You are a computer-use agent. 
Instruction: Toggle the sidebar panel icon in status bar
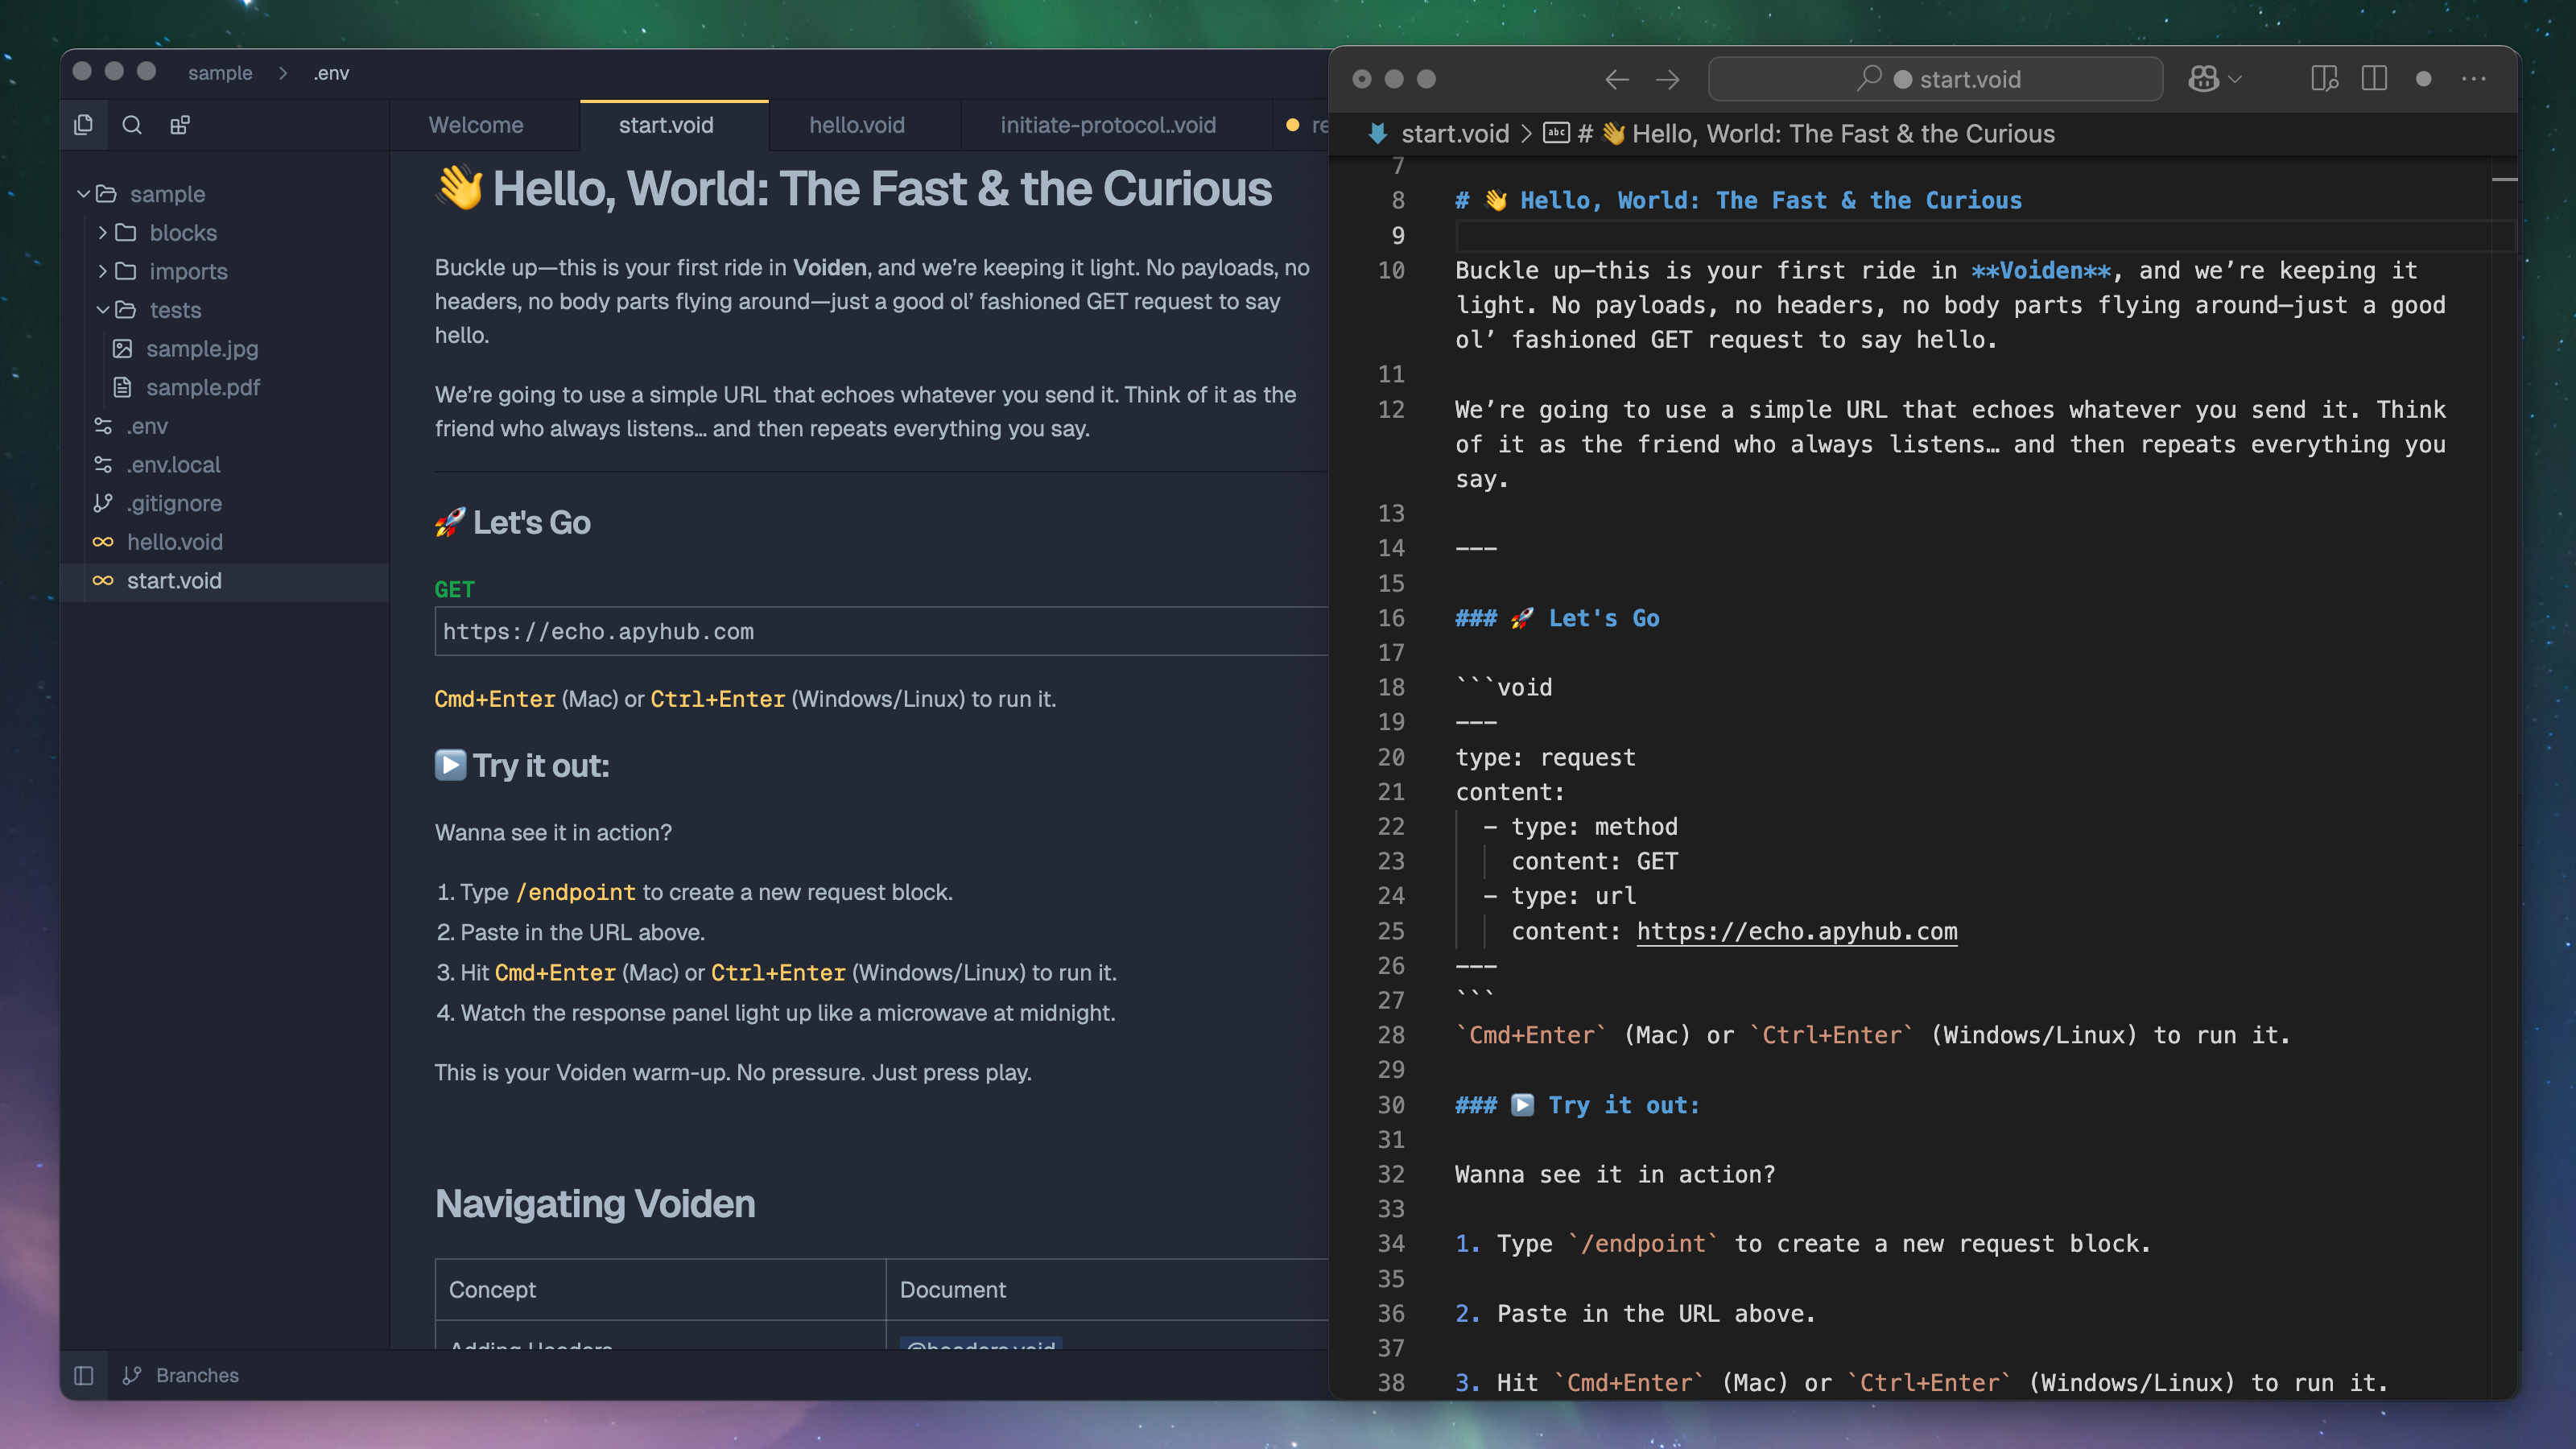(84, 1375)
